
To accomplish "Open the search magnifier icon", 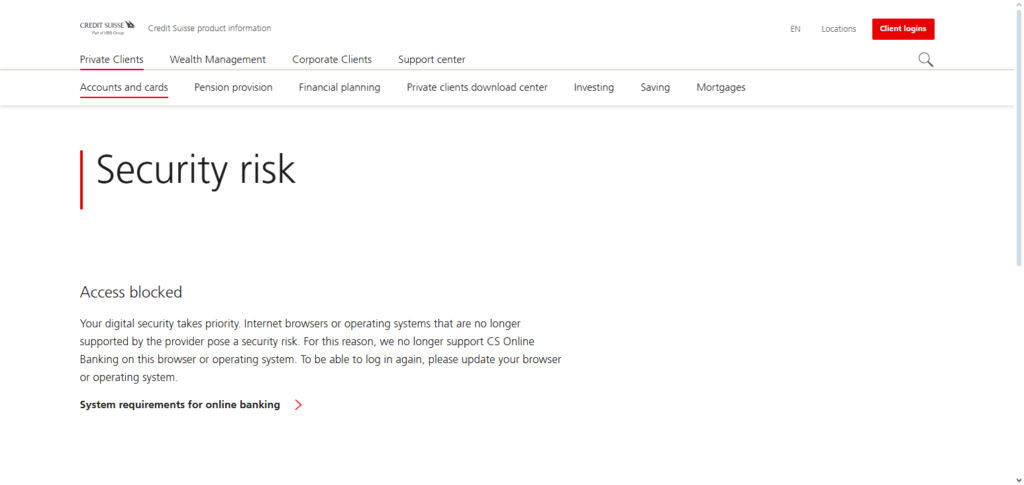I will tap(925, 60).
